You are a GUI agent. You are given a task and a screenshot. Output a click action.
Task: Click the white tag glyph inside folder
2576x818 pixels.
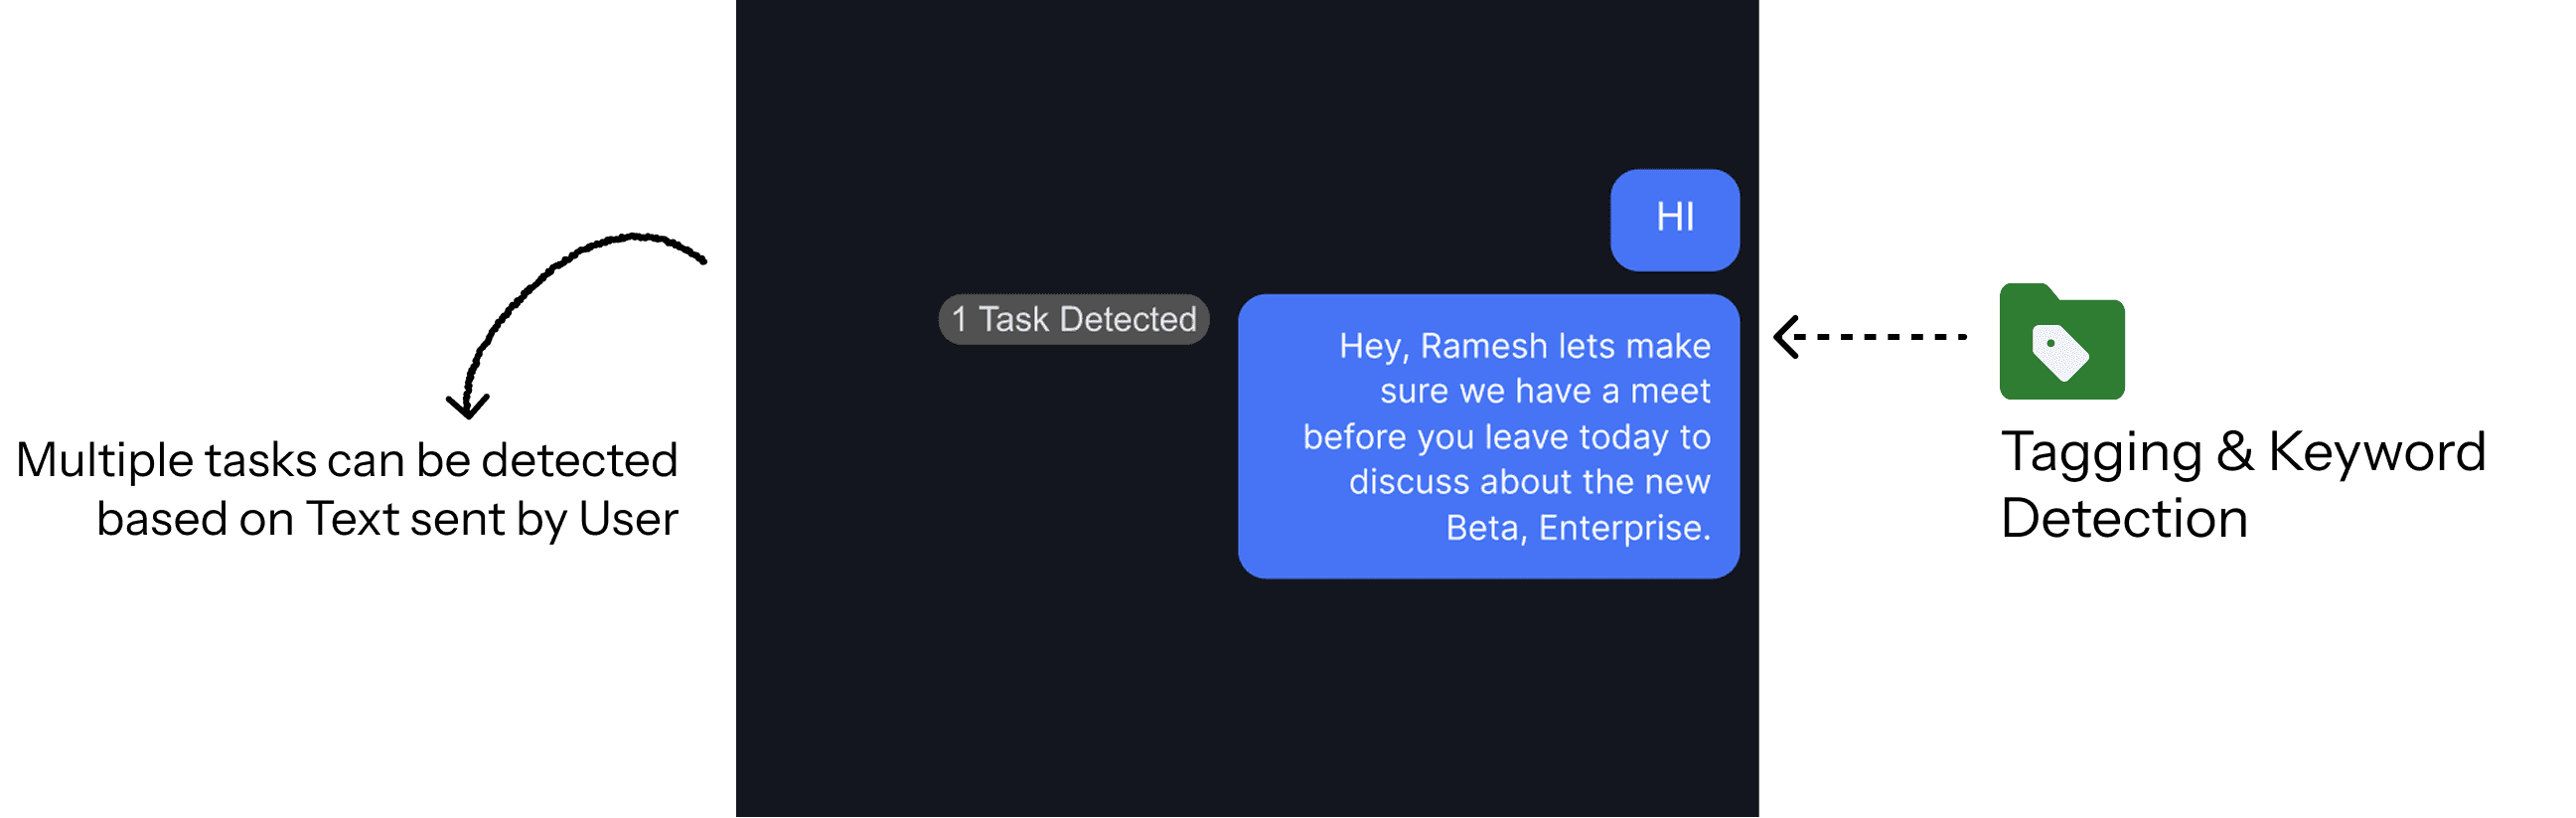(2060, 352)
